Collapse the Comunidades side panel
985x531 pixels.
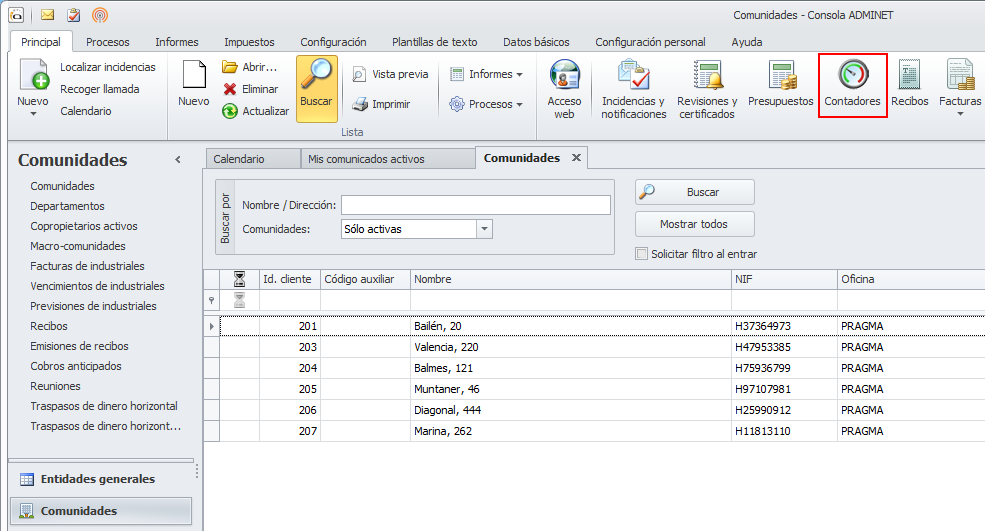click(178, 160)
